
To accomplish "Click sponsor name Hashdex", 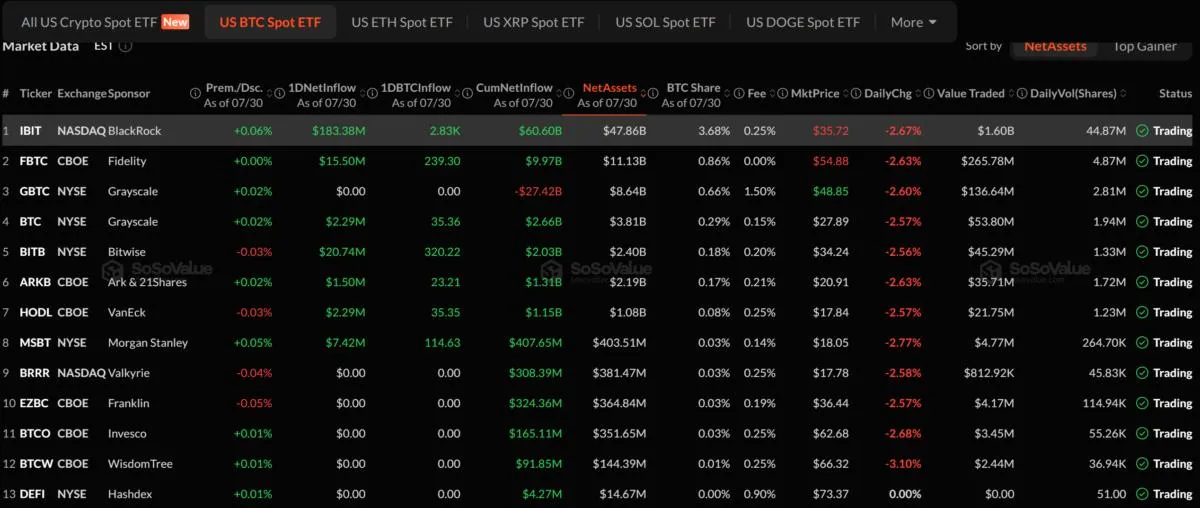I will point(129,494).
